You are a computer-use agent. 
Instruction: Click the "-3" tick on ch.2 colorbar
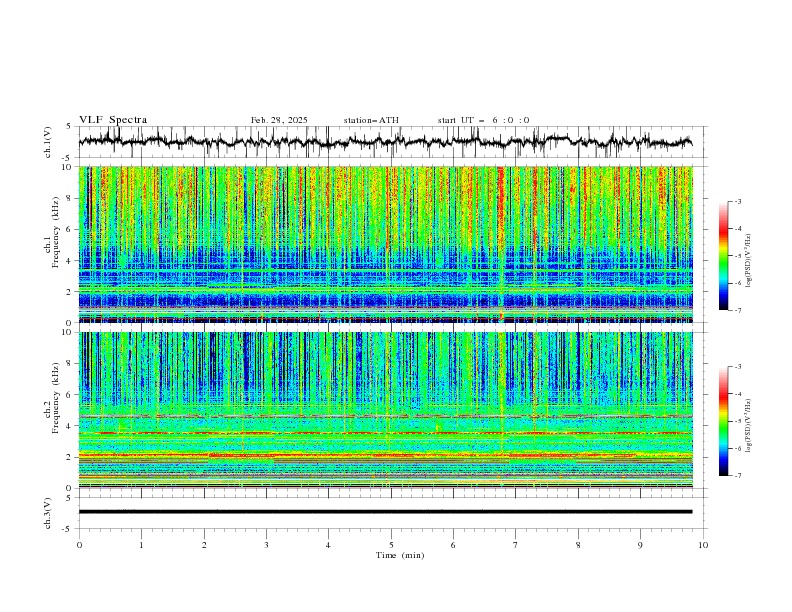[738, 367]
